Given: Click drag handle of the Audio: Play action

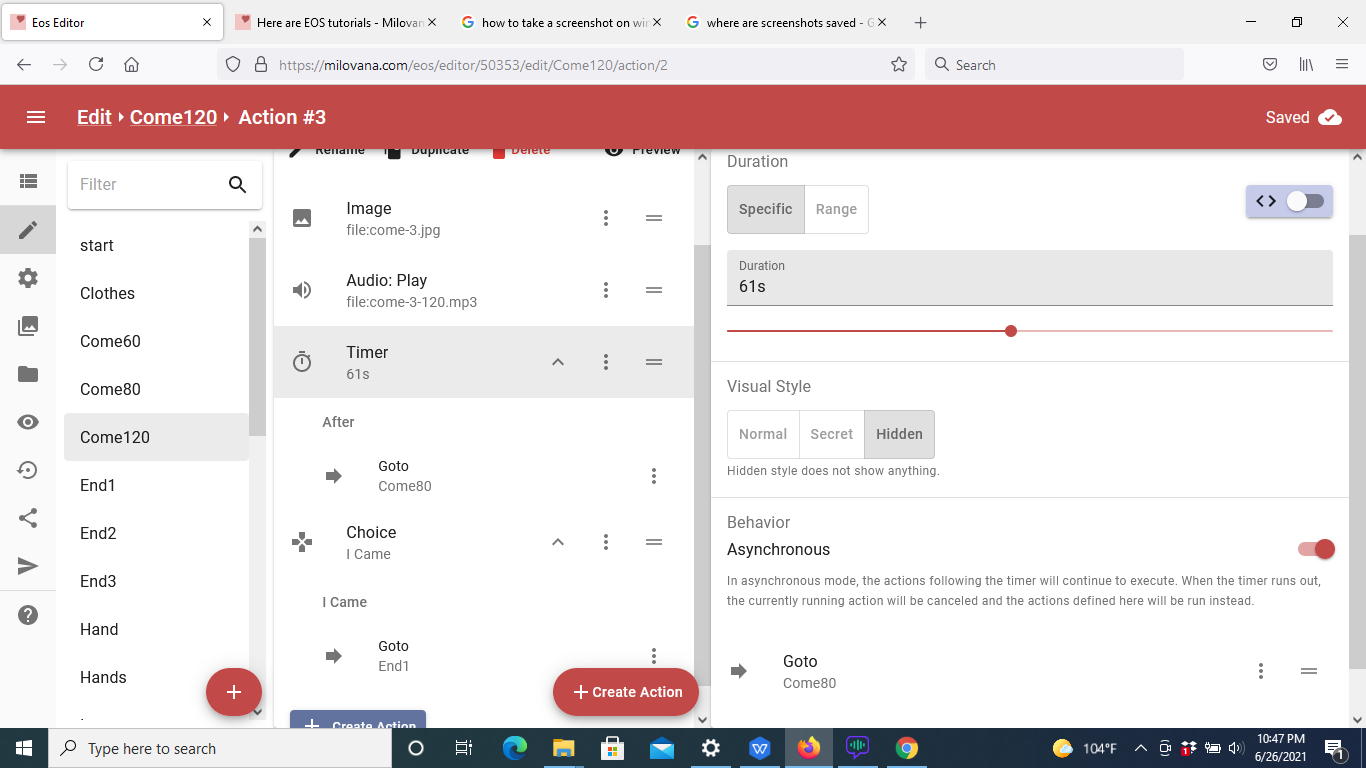Looking at the screenshot, I should (x=654, y=290).
